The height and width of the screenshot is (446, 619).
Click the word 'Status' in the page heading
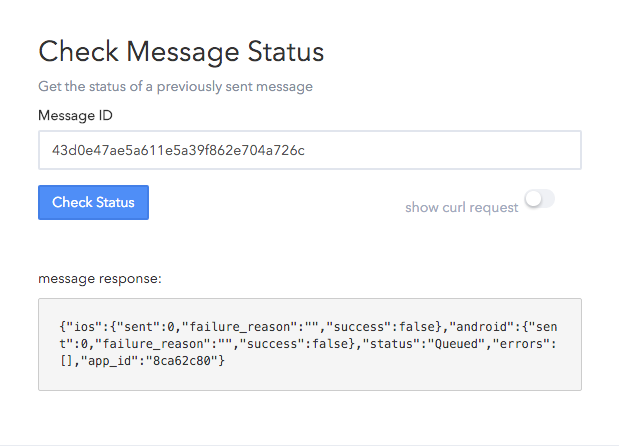[286, 52]
